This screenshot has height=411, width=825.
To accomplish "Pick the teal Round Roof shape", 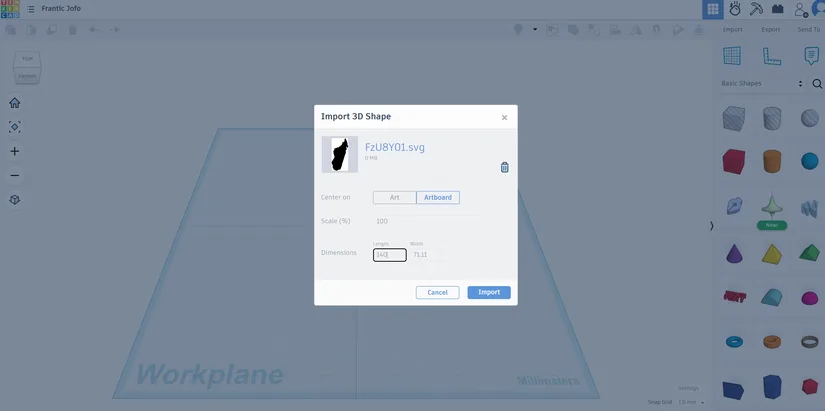I will [772, 297].
